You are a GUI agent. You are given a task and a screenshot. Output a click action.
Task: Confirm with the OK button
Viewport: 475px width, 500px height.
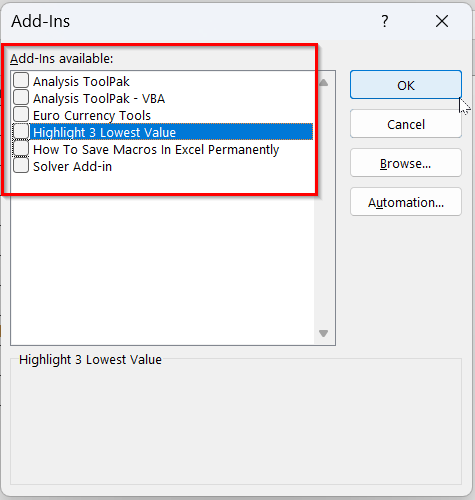pos(406,85)
